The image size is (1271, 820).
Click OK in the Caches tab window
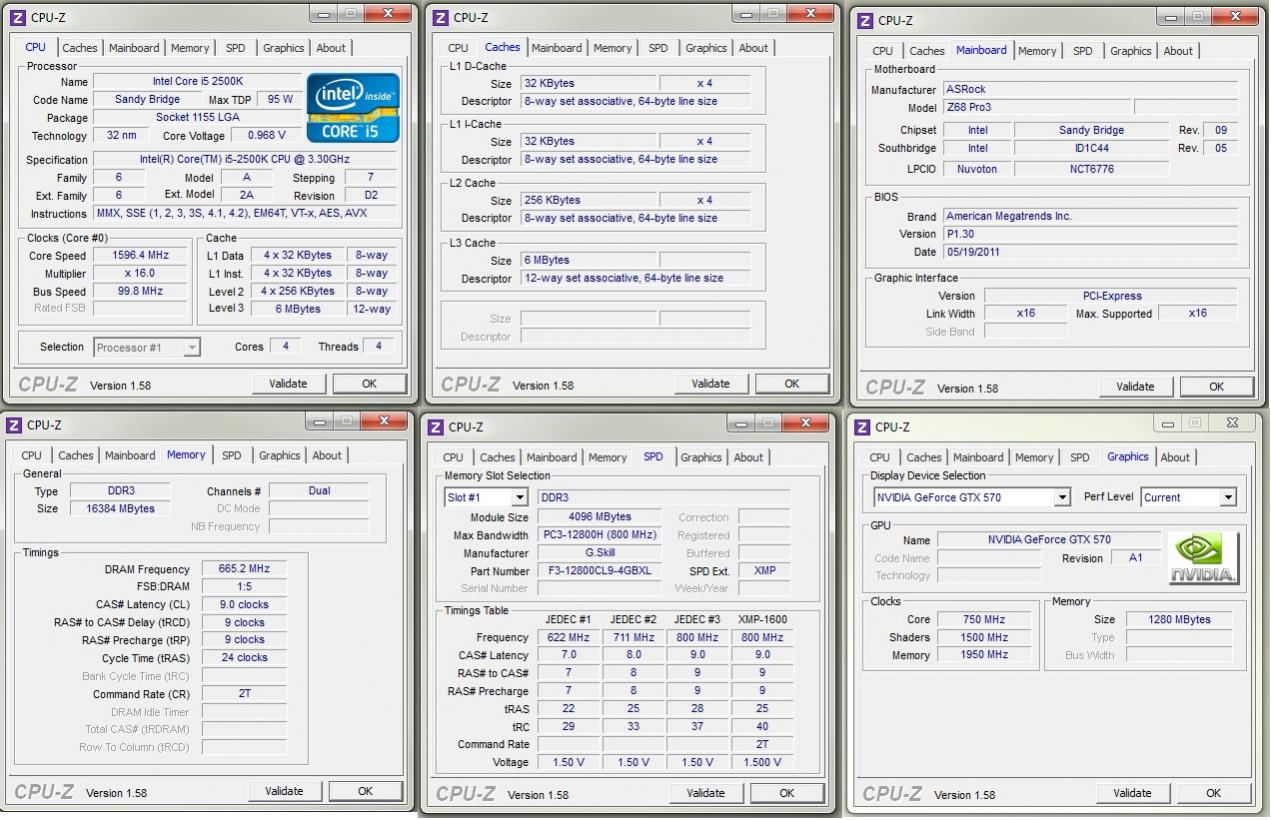click(791, 384)
